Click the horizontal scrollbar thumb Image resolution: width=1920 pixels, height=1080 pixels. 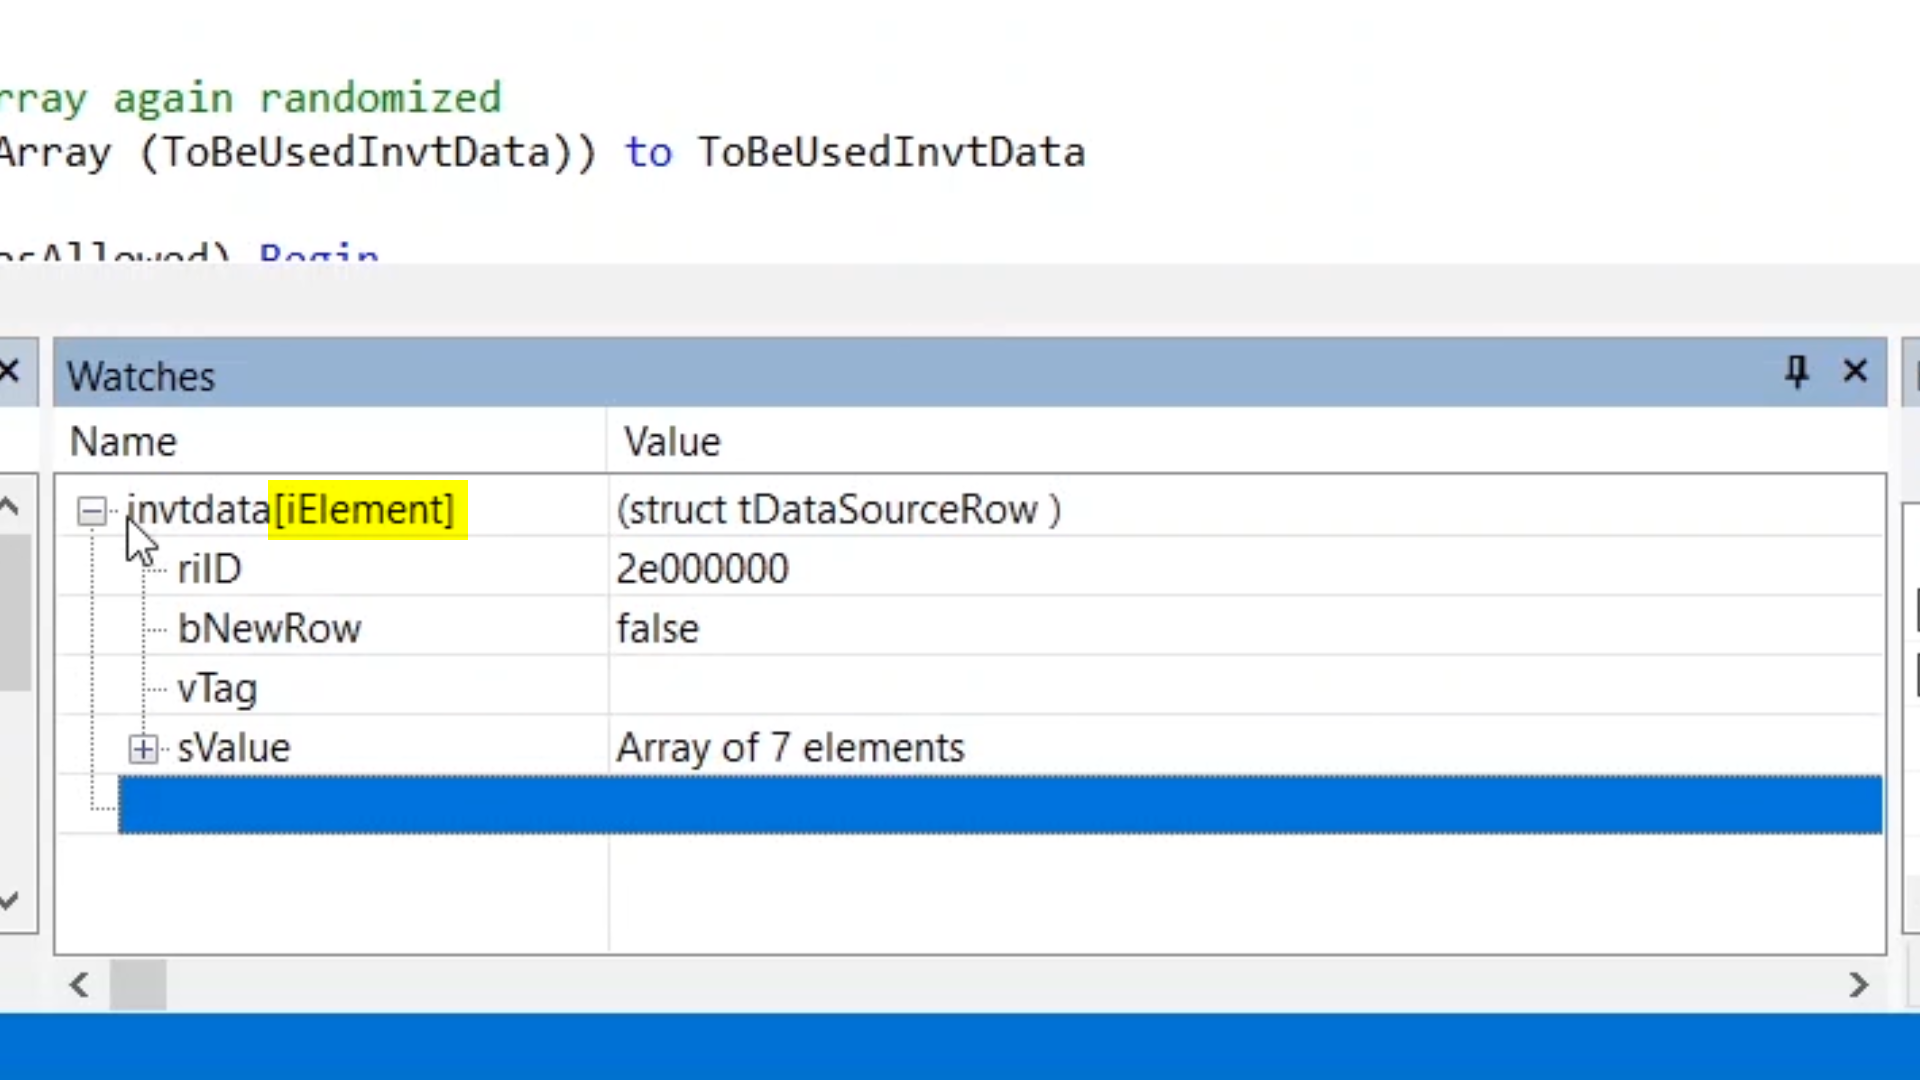click(137, 985)
